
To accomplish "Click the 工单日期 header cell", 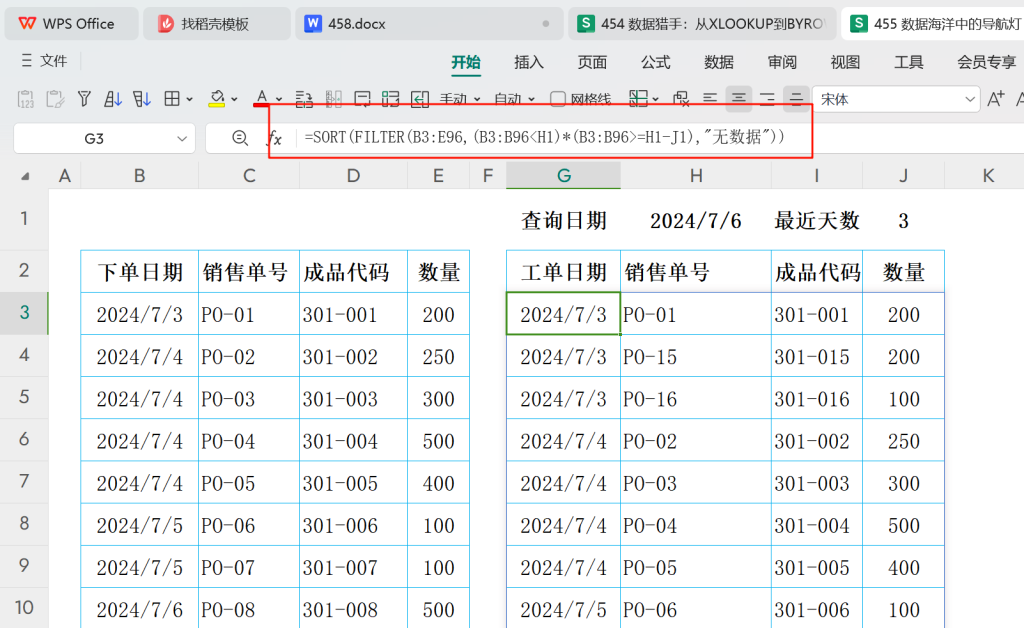I will (x=564, y=272).
